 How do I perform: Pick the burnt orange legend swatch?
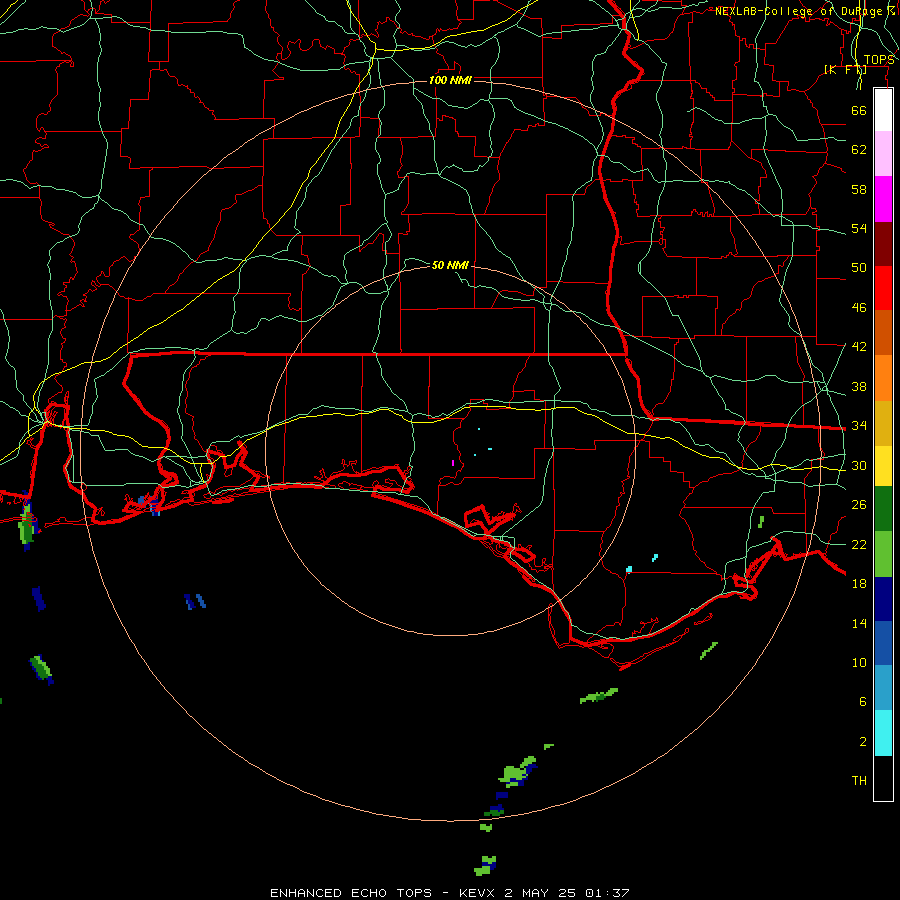coord(883,332)
